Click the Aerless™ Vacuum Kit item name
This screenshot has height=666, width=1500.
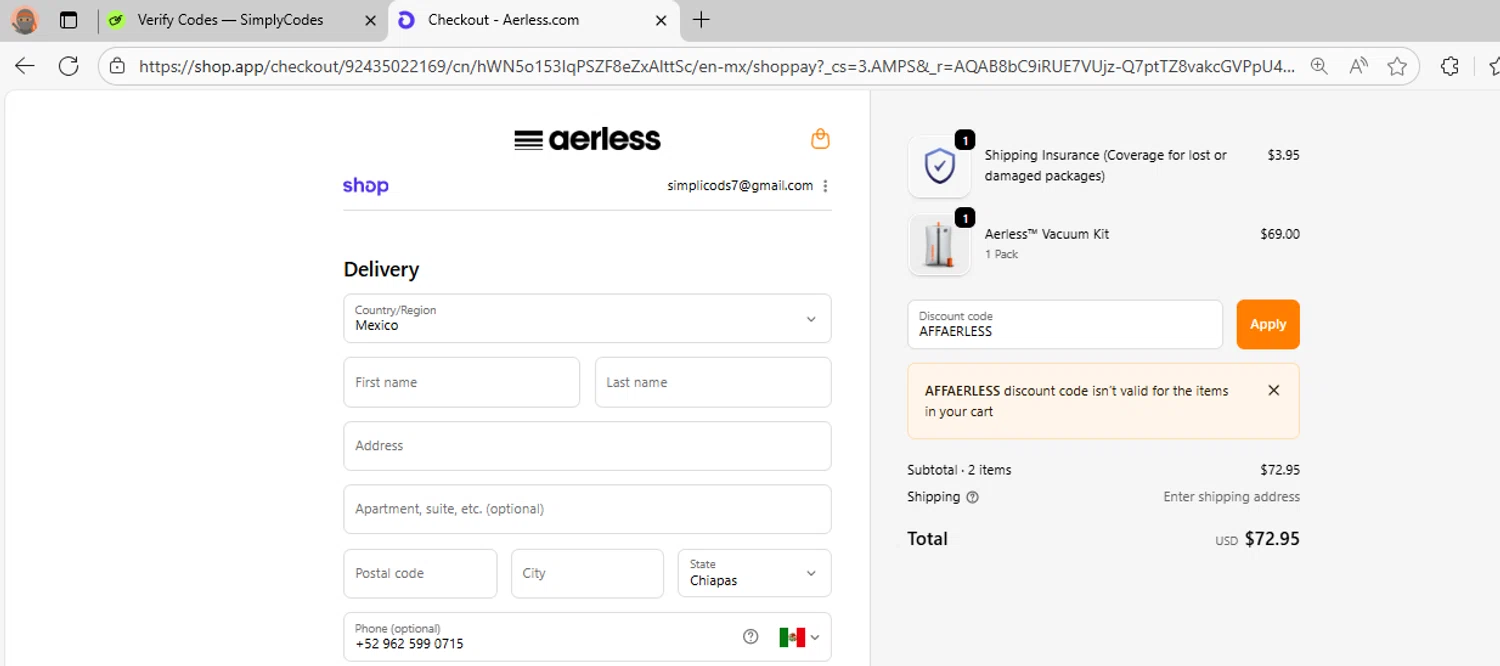click(1047, 234)
